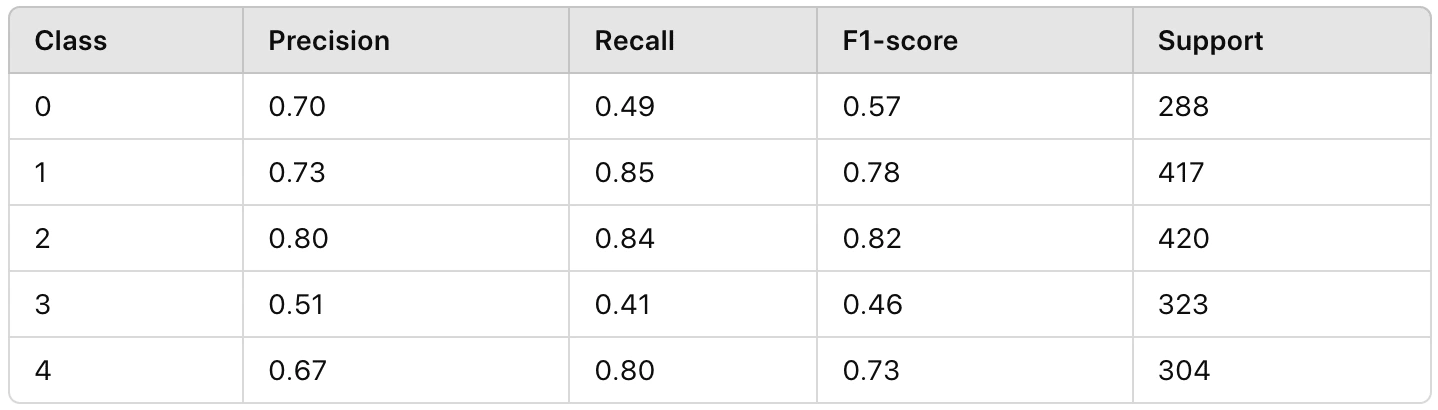
Task: Click the Recall column header
Action: (x=634, y=41)
